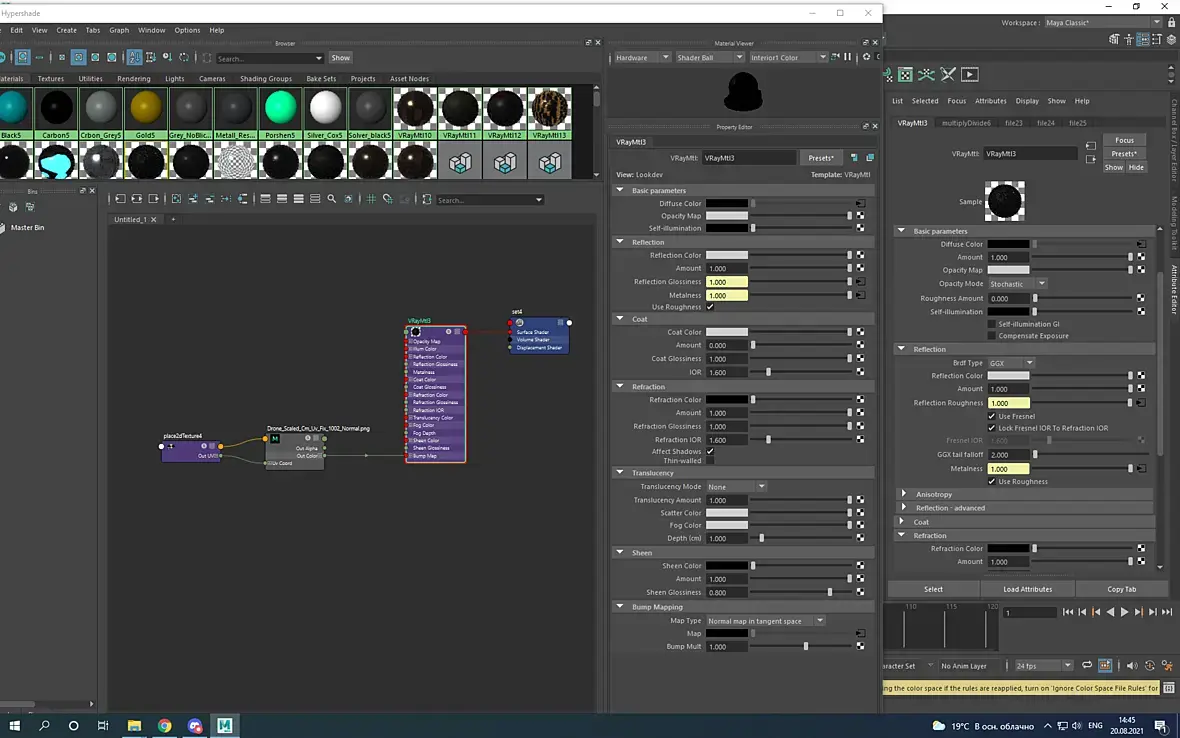Switch to the Textures tab
Image resolution: width=1180 pixels, height=738 pixels.
click(50, 78)
